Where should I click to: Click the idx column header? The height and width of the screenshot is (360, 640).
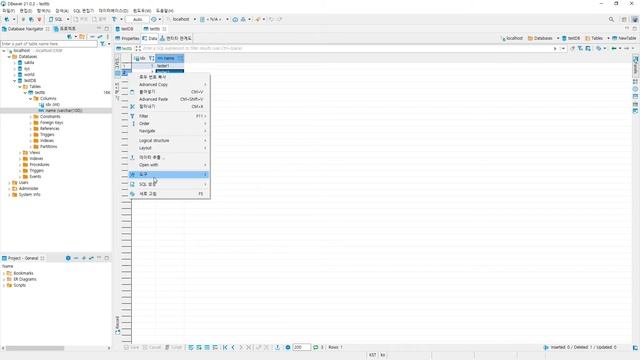[x=144, y=58]
